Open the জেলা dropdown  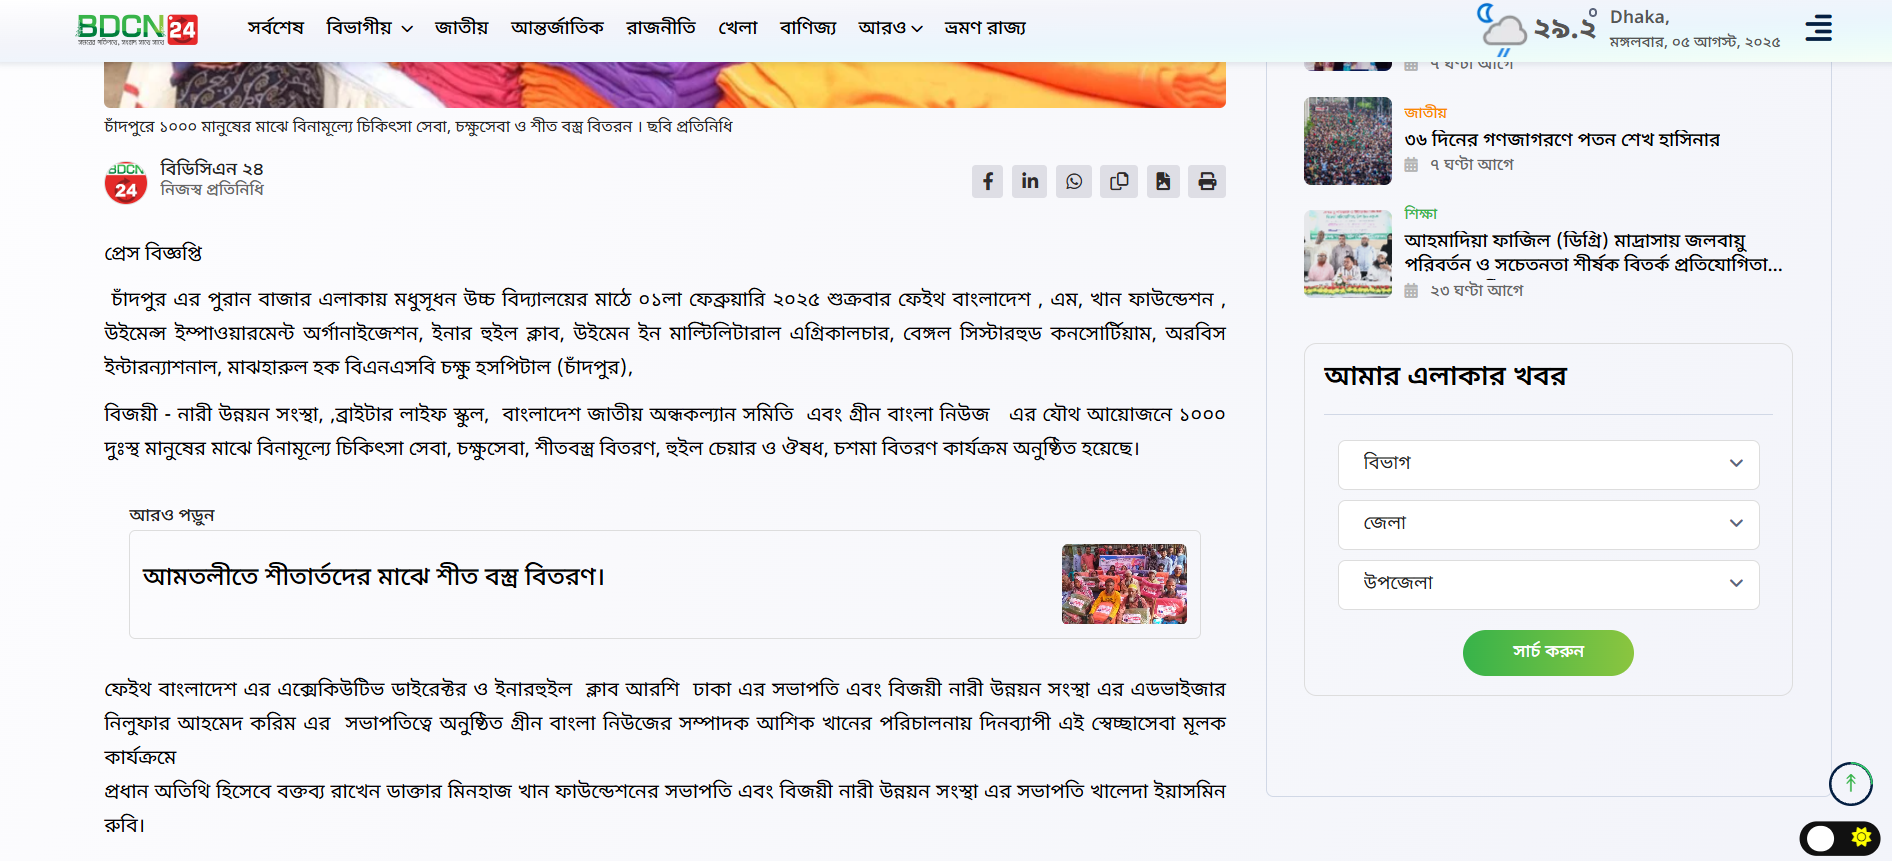tap(1548, 524)
